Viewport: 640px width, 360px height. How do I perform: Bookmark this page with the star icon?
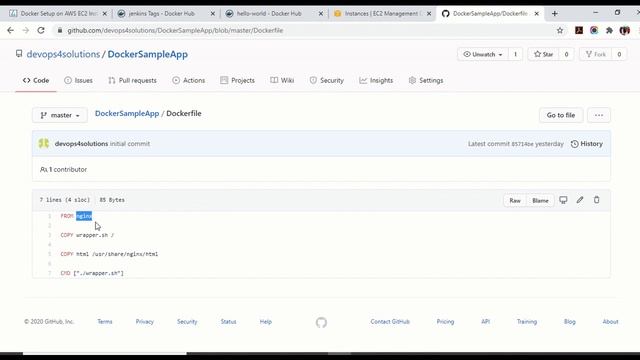tap(560, 30)
